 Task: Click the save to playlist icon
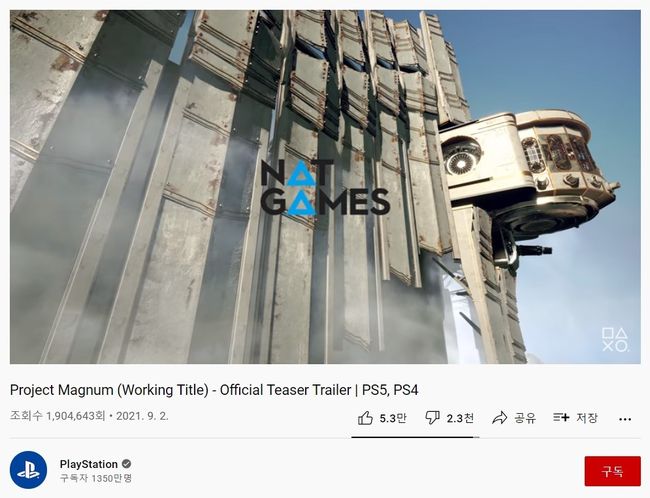[561, 417]
